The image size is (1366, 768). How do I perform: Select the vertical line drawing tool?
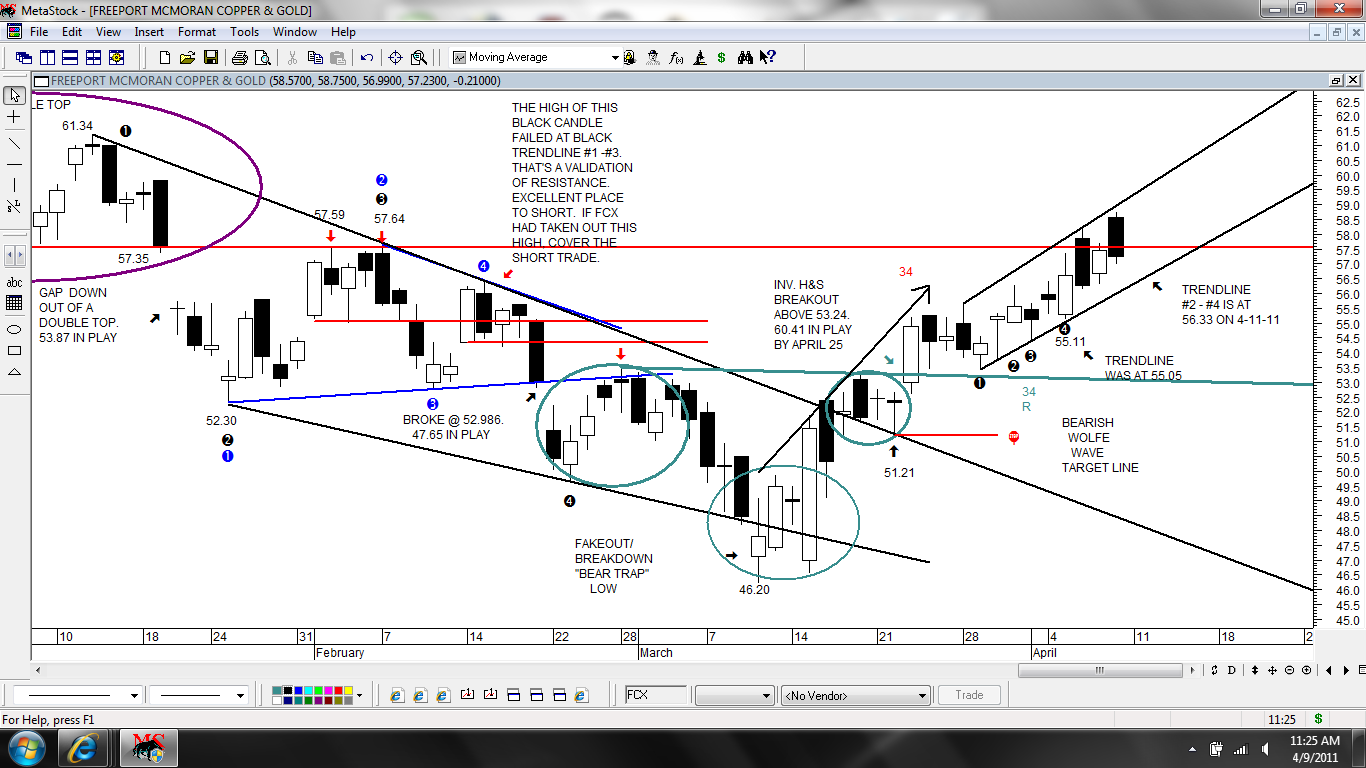pos(15,185)
